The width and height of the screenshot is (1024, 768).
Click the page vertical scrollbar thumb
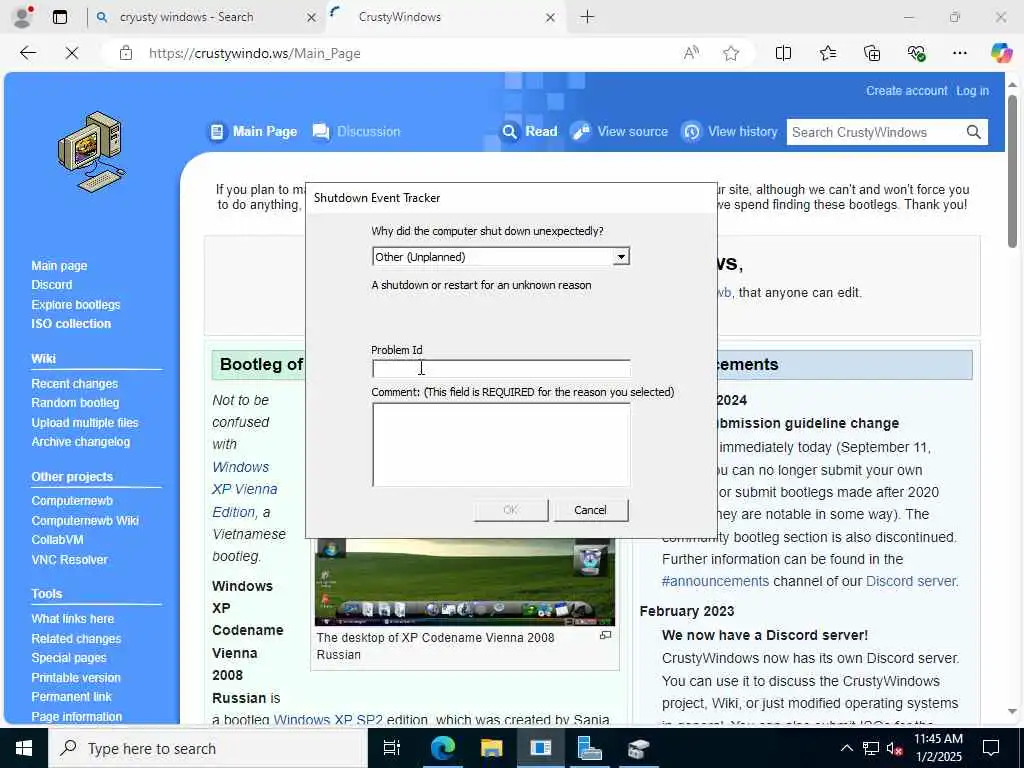point(1012,171)
